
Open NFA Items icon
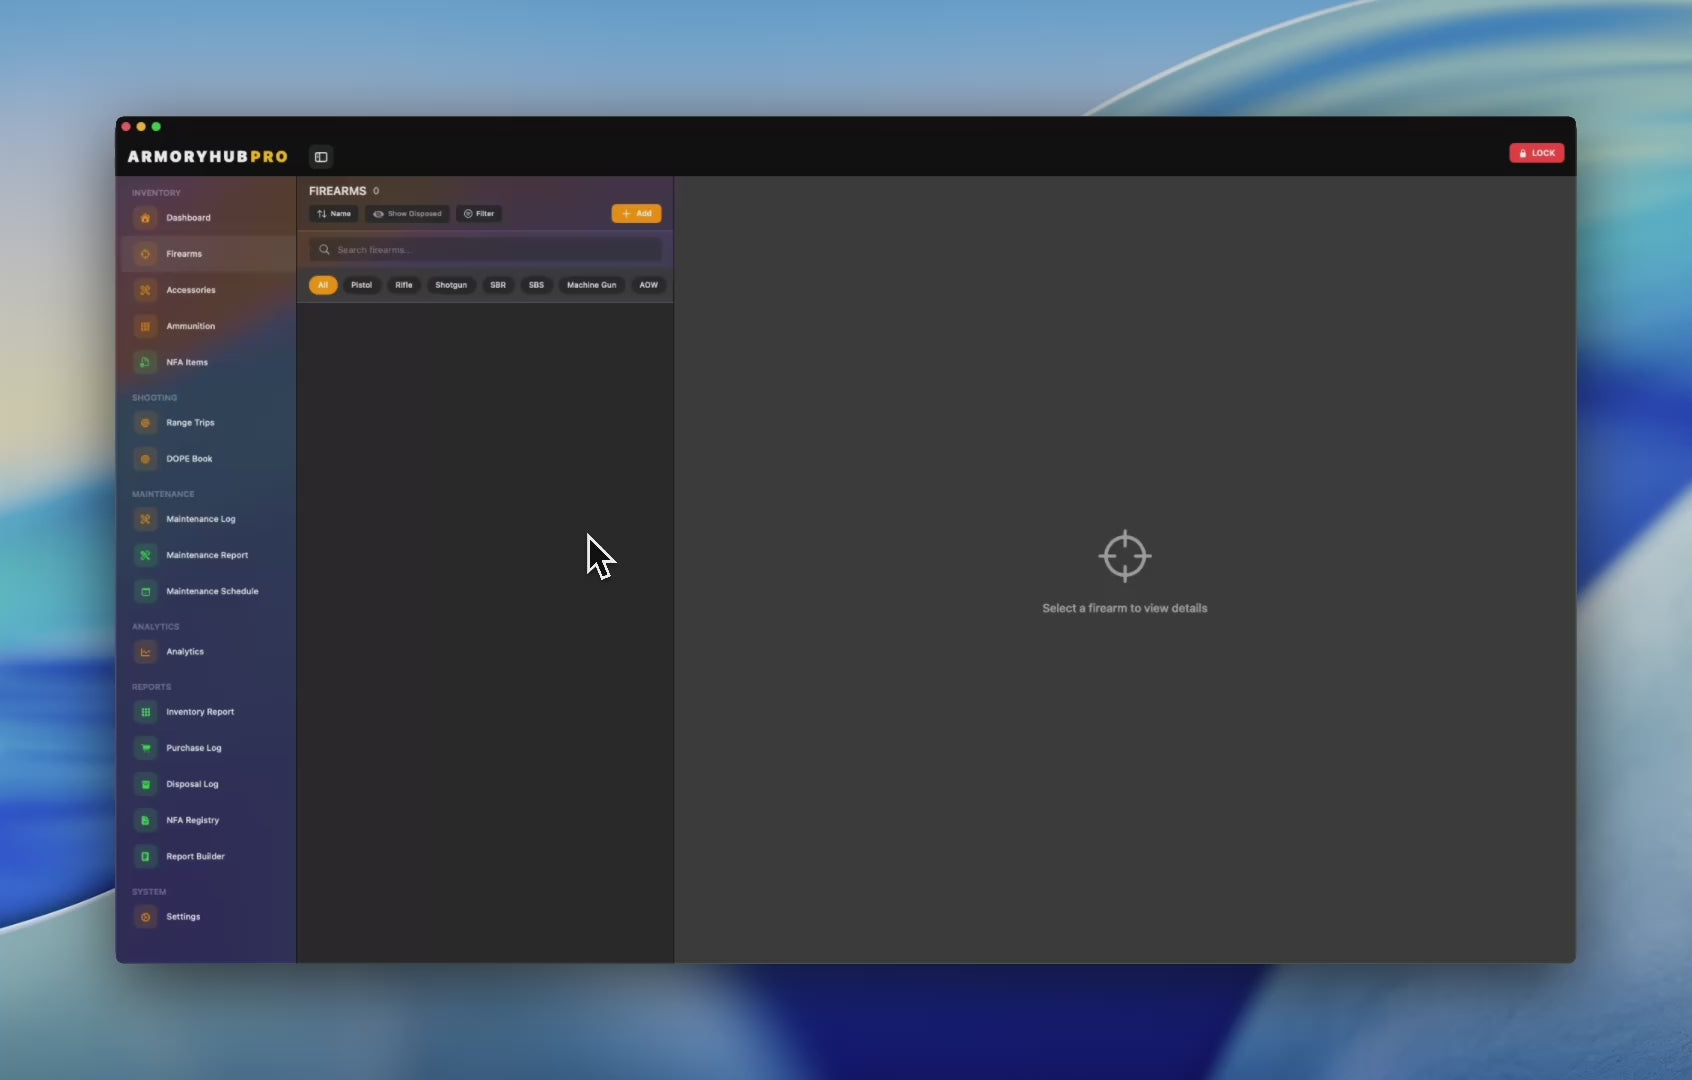pos(145,362)
